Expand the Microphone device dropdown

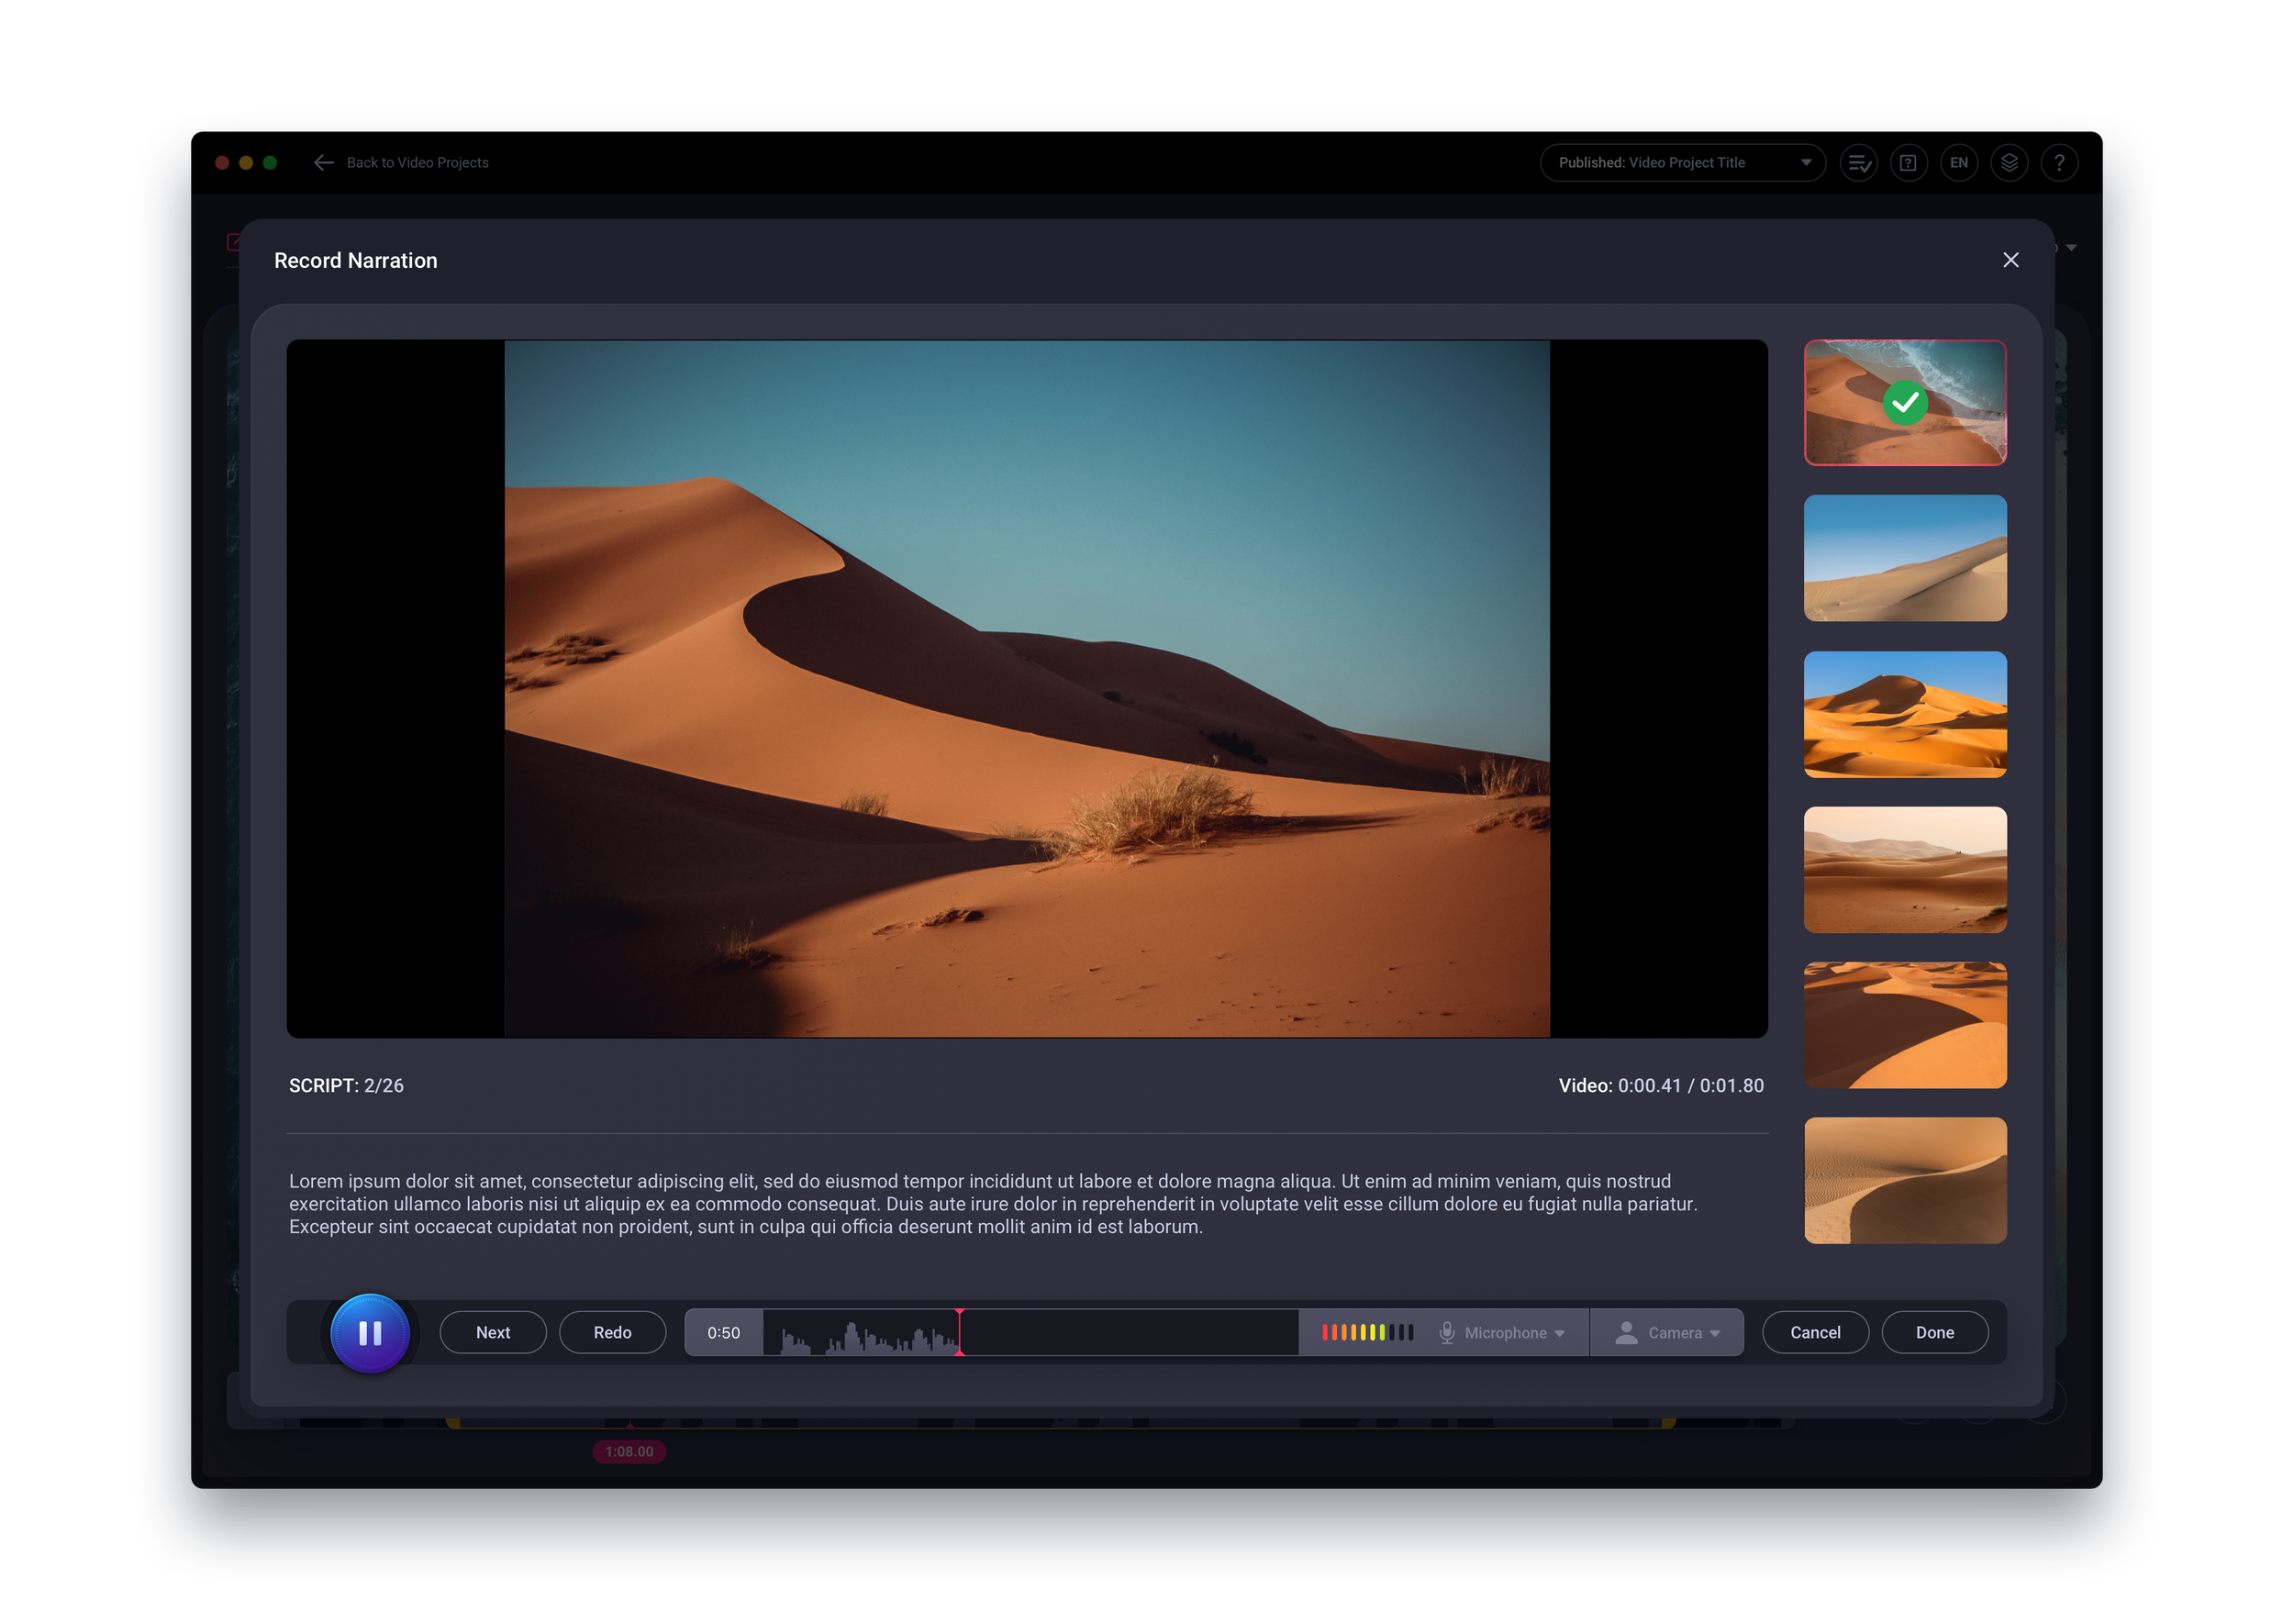pos(1559,1331)
